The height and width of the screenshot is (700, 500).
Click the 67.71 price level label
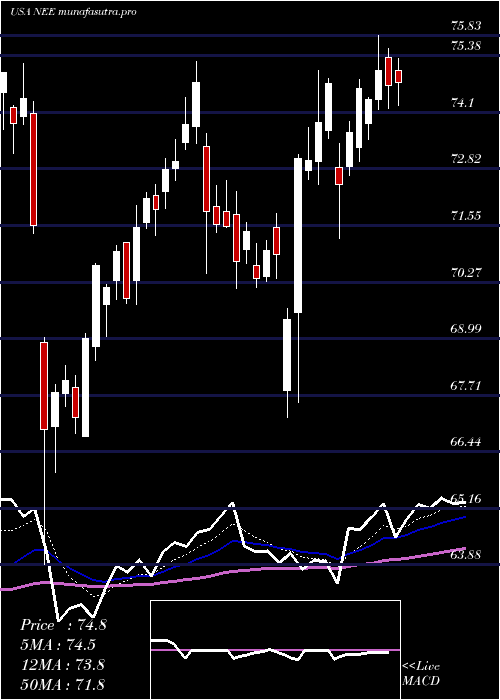click(466, 386)
